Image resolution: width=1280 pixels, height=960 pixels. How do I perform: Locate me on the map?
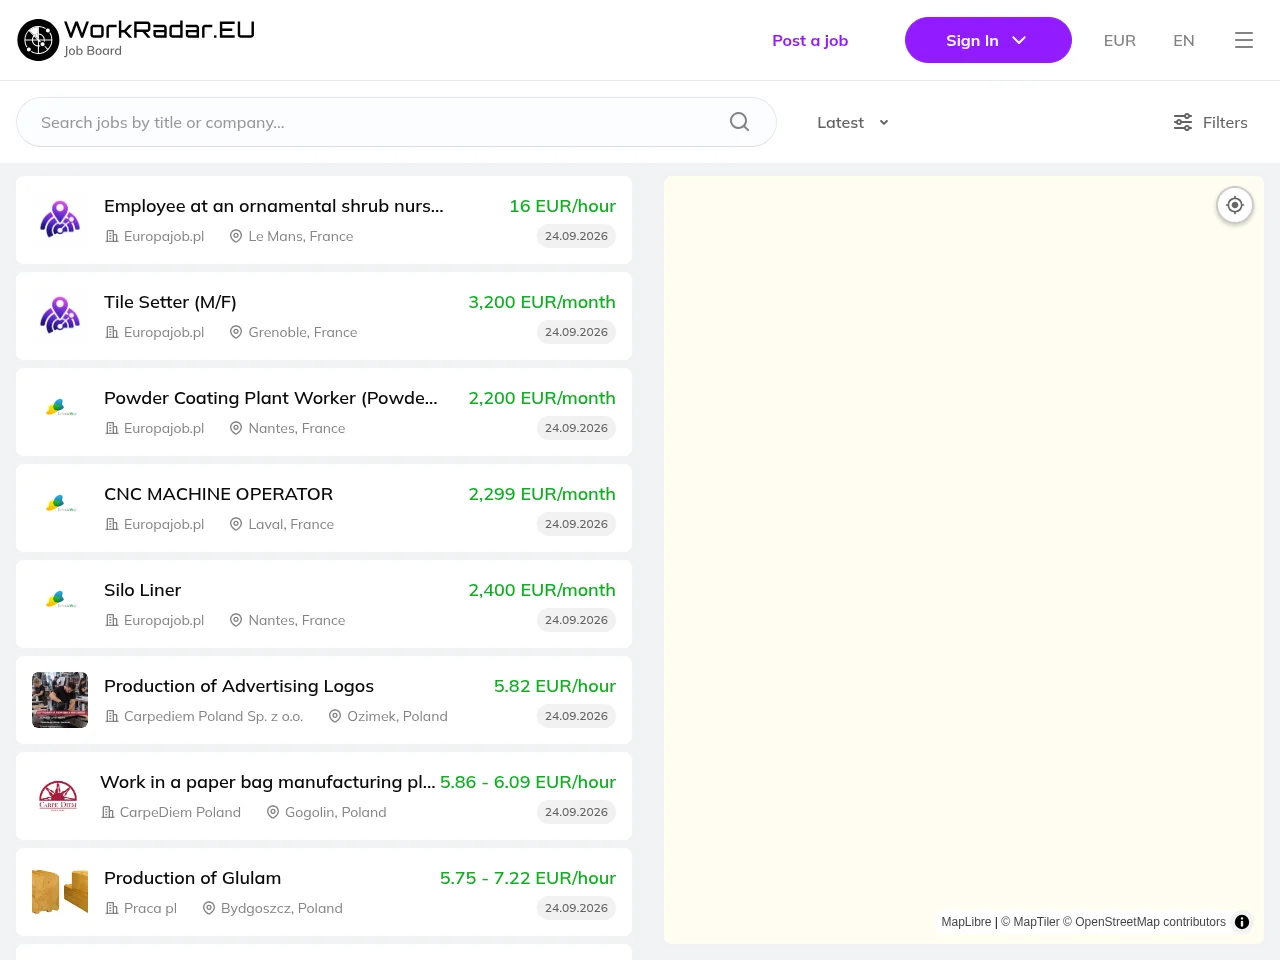click(x=1235, y=205)
